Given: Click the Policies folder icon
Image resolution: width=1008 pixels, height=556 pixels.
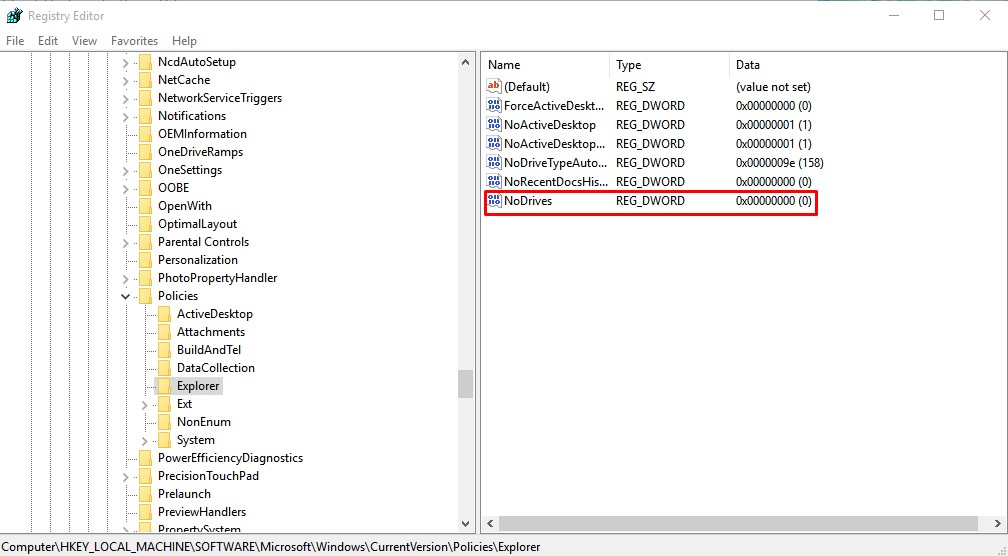Looking at the screenshot, I should (146, 296).
